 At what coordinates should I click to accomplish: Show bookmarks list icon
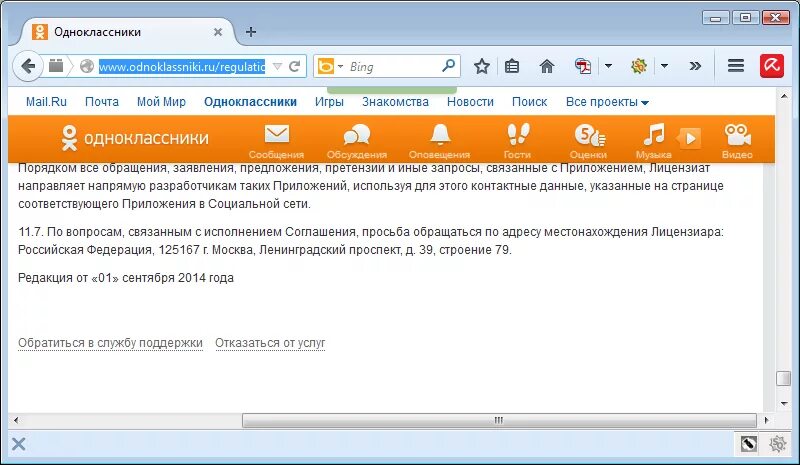pyautogui.click(x=512, y=66)
